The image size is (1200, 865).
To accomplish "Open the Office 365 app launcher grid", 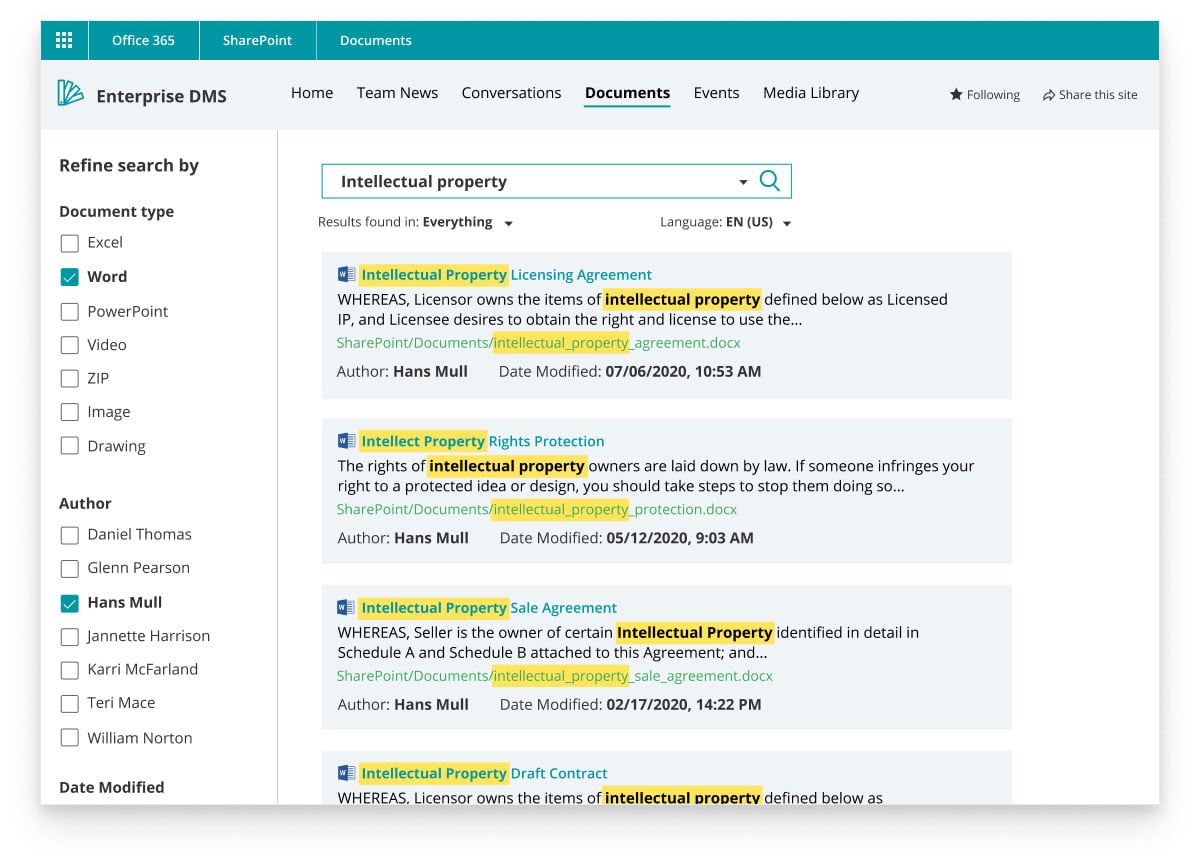I will (64, 40).
